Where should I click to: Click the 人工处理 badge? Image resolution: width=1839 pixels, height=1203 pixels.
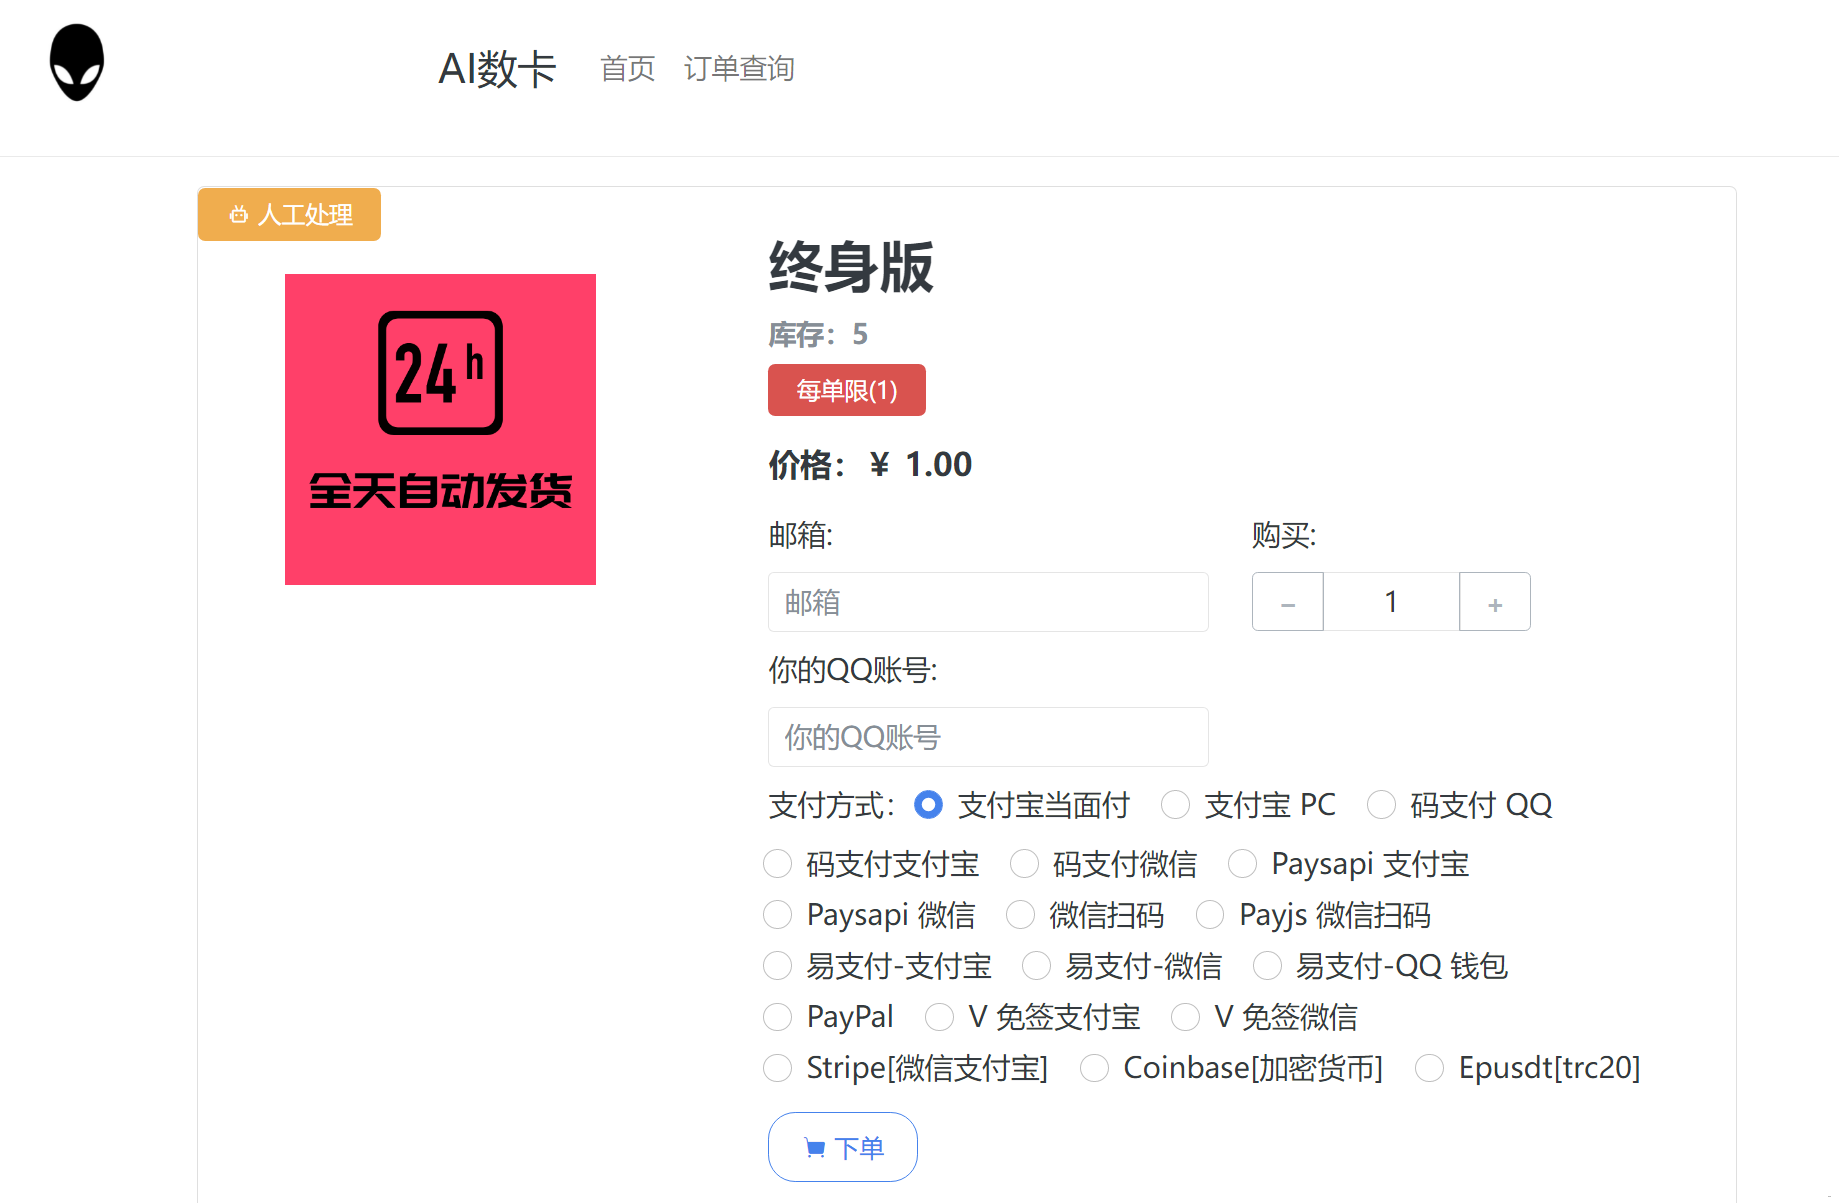(x=289, y=215)
